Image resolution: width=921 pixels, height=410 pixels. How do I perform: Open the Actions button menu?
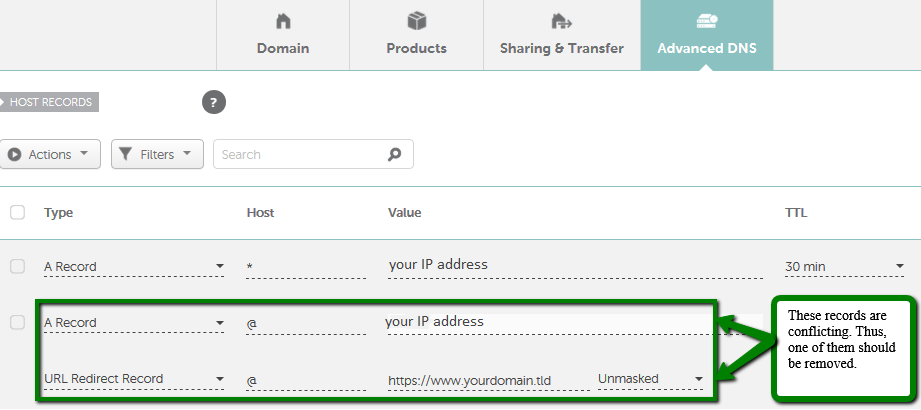50,154
